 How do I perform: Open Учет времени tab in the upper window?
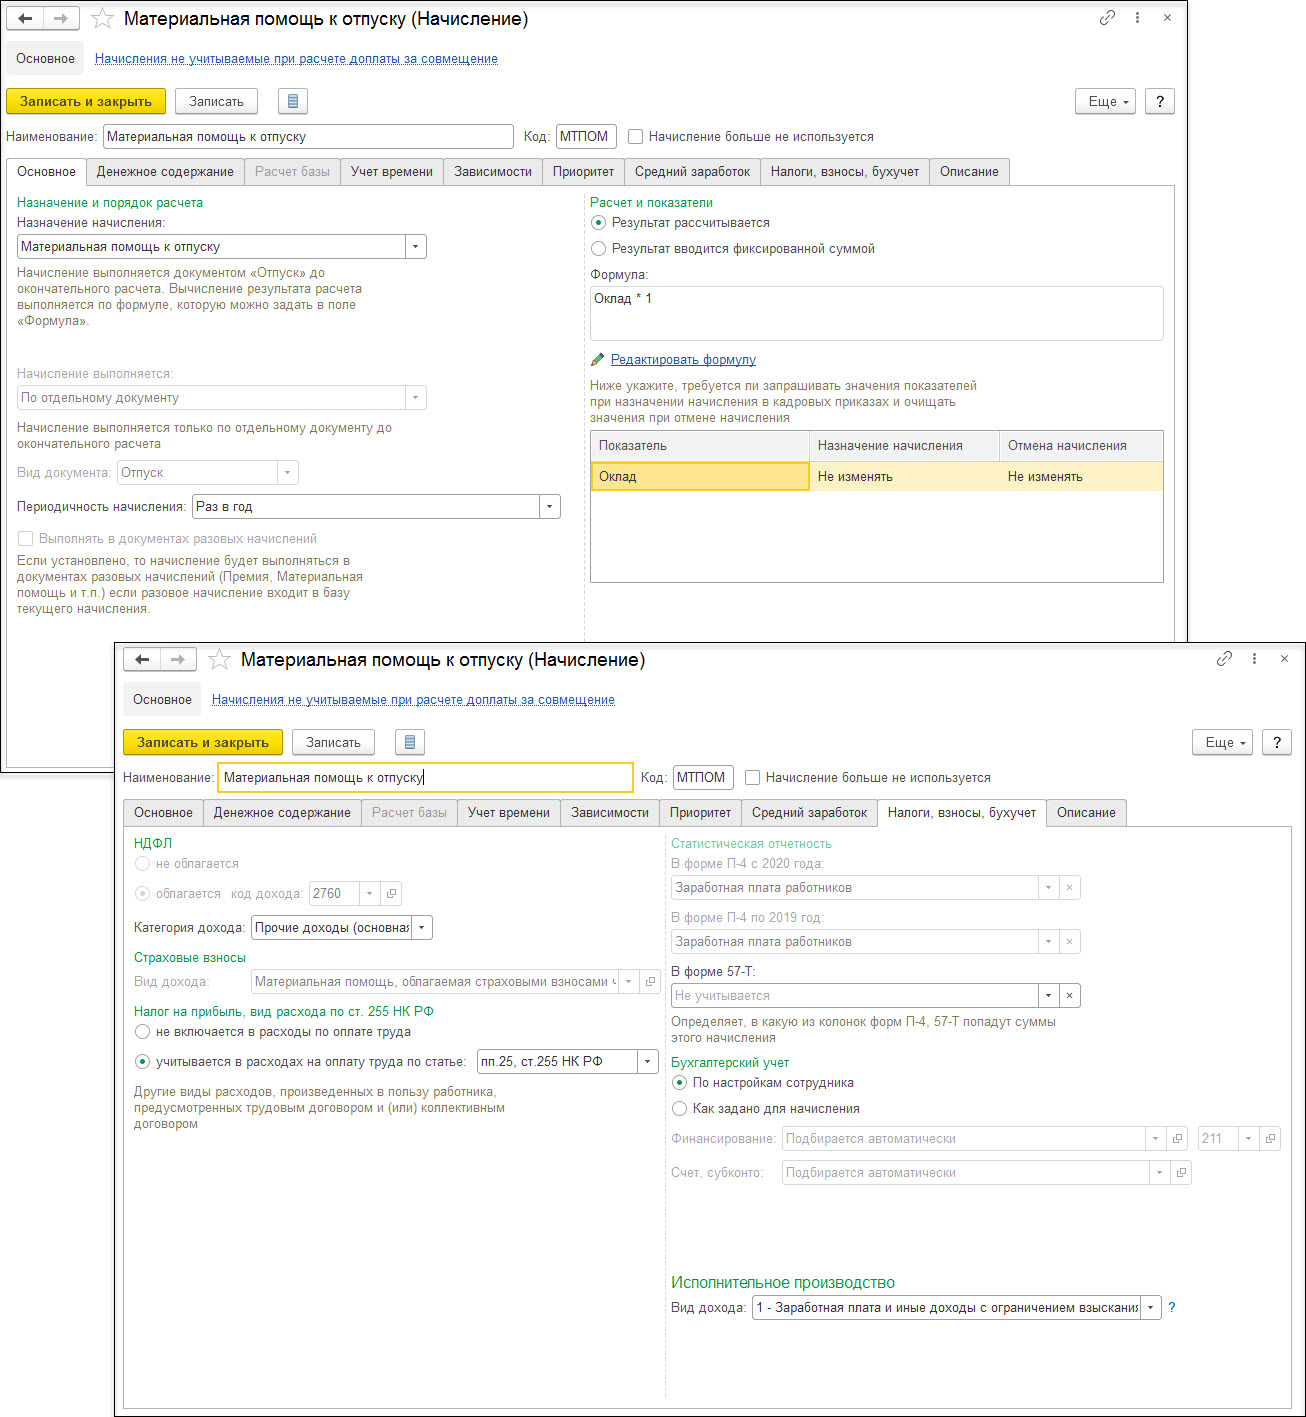click(x=392, y=172)
